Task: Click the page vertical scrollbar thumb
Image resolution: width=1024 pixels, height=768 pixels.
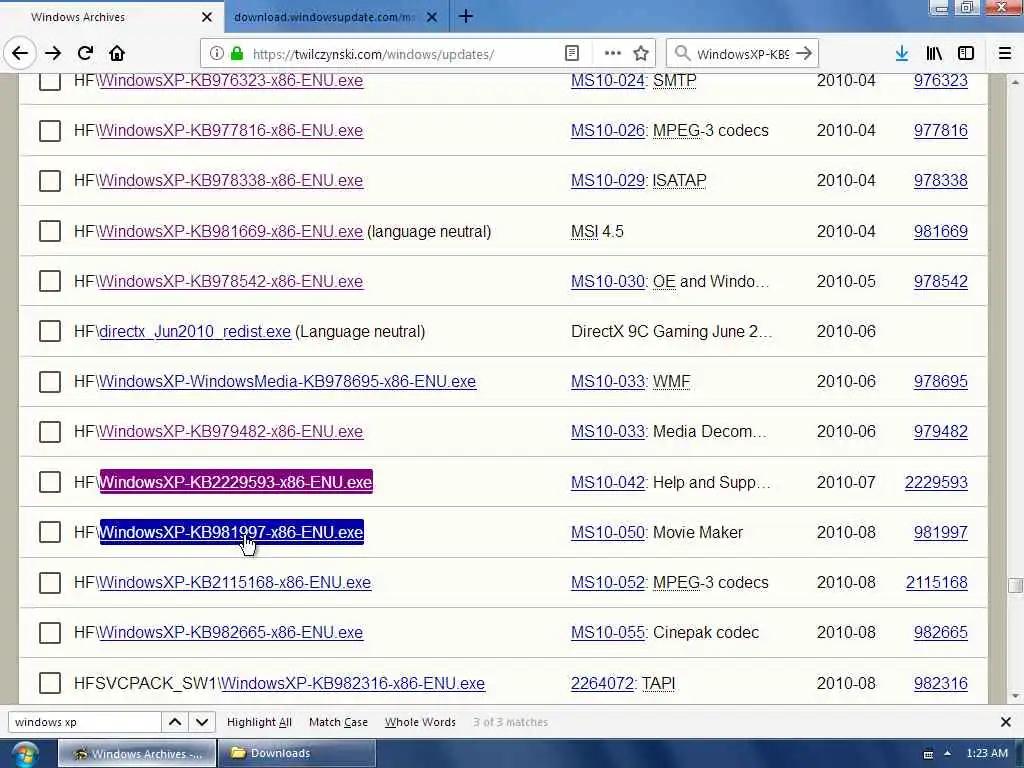Action: [1015, 585]
